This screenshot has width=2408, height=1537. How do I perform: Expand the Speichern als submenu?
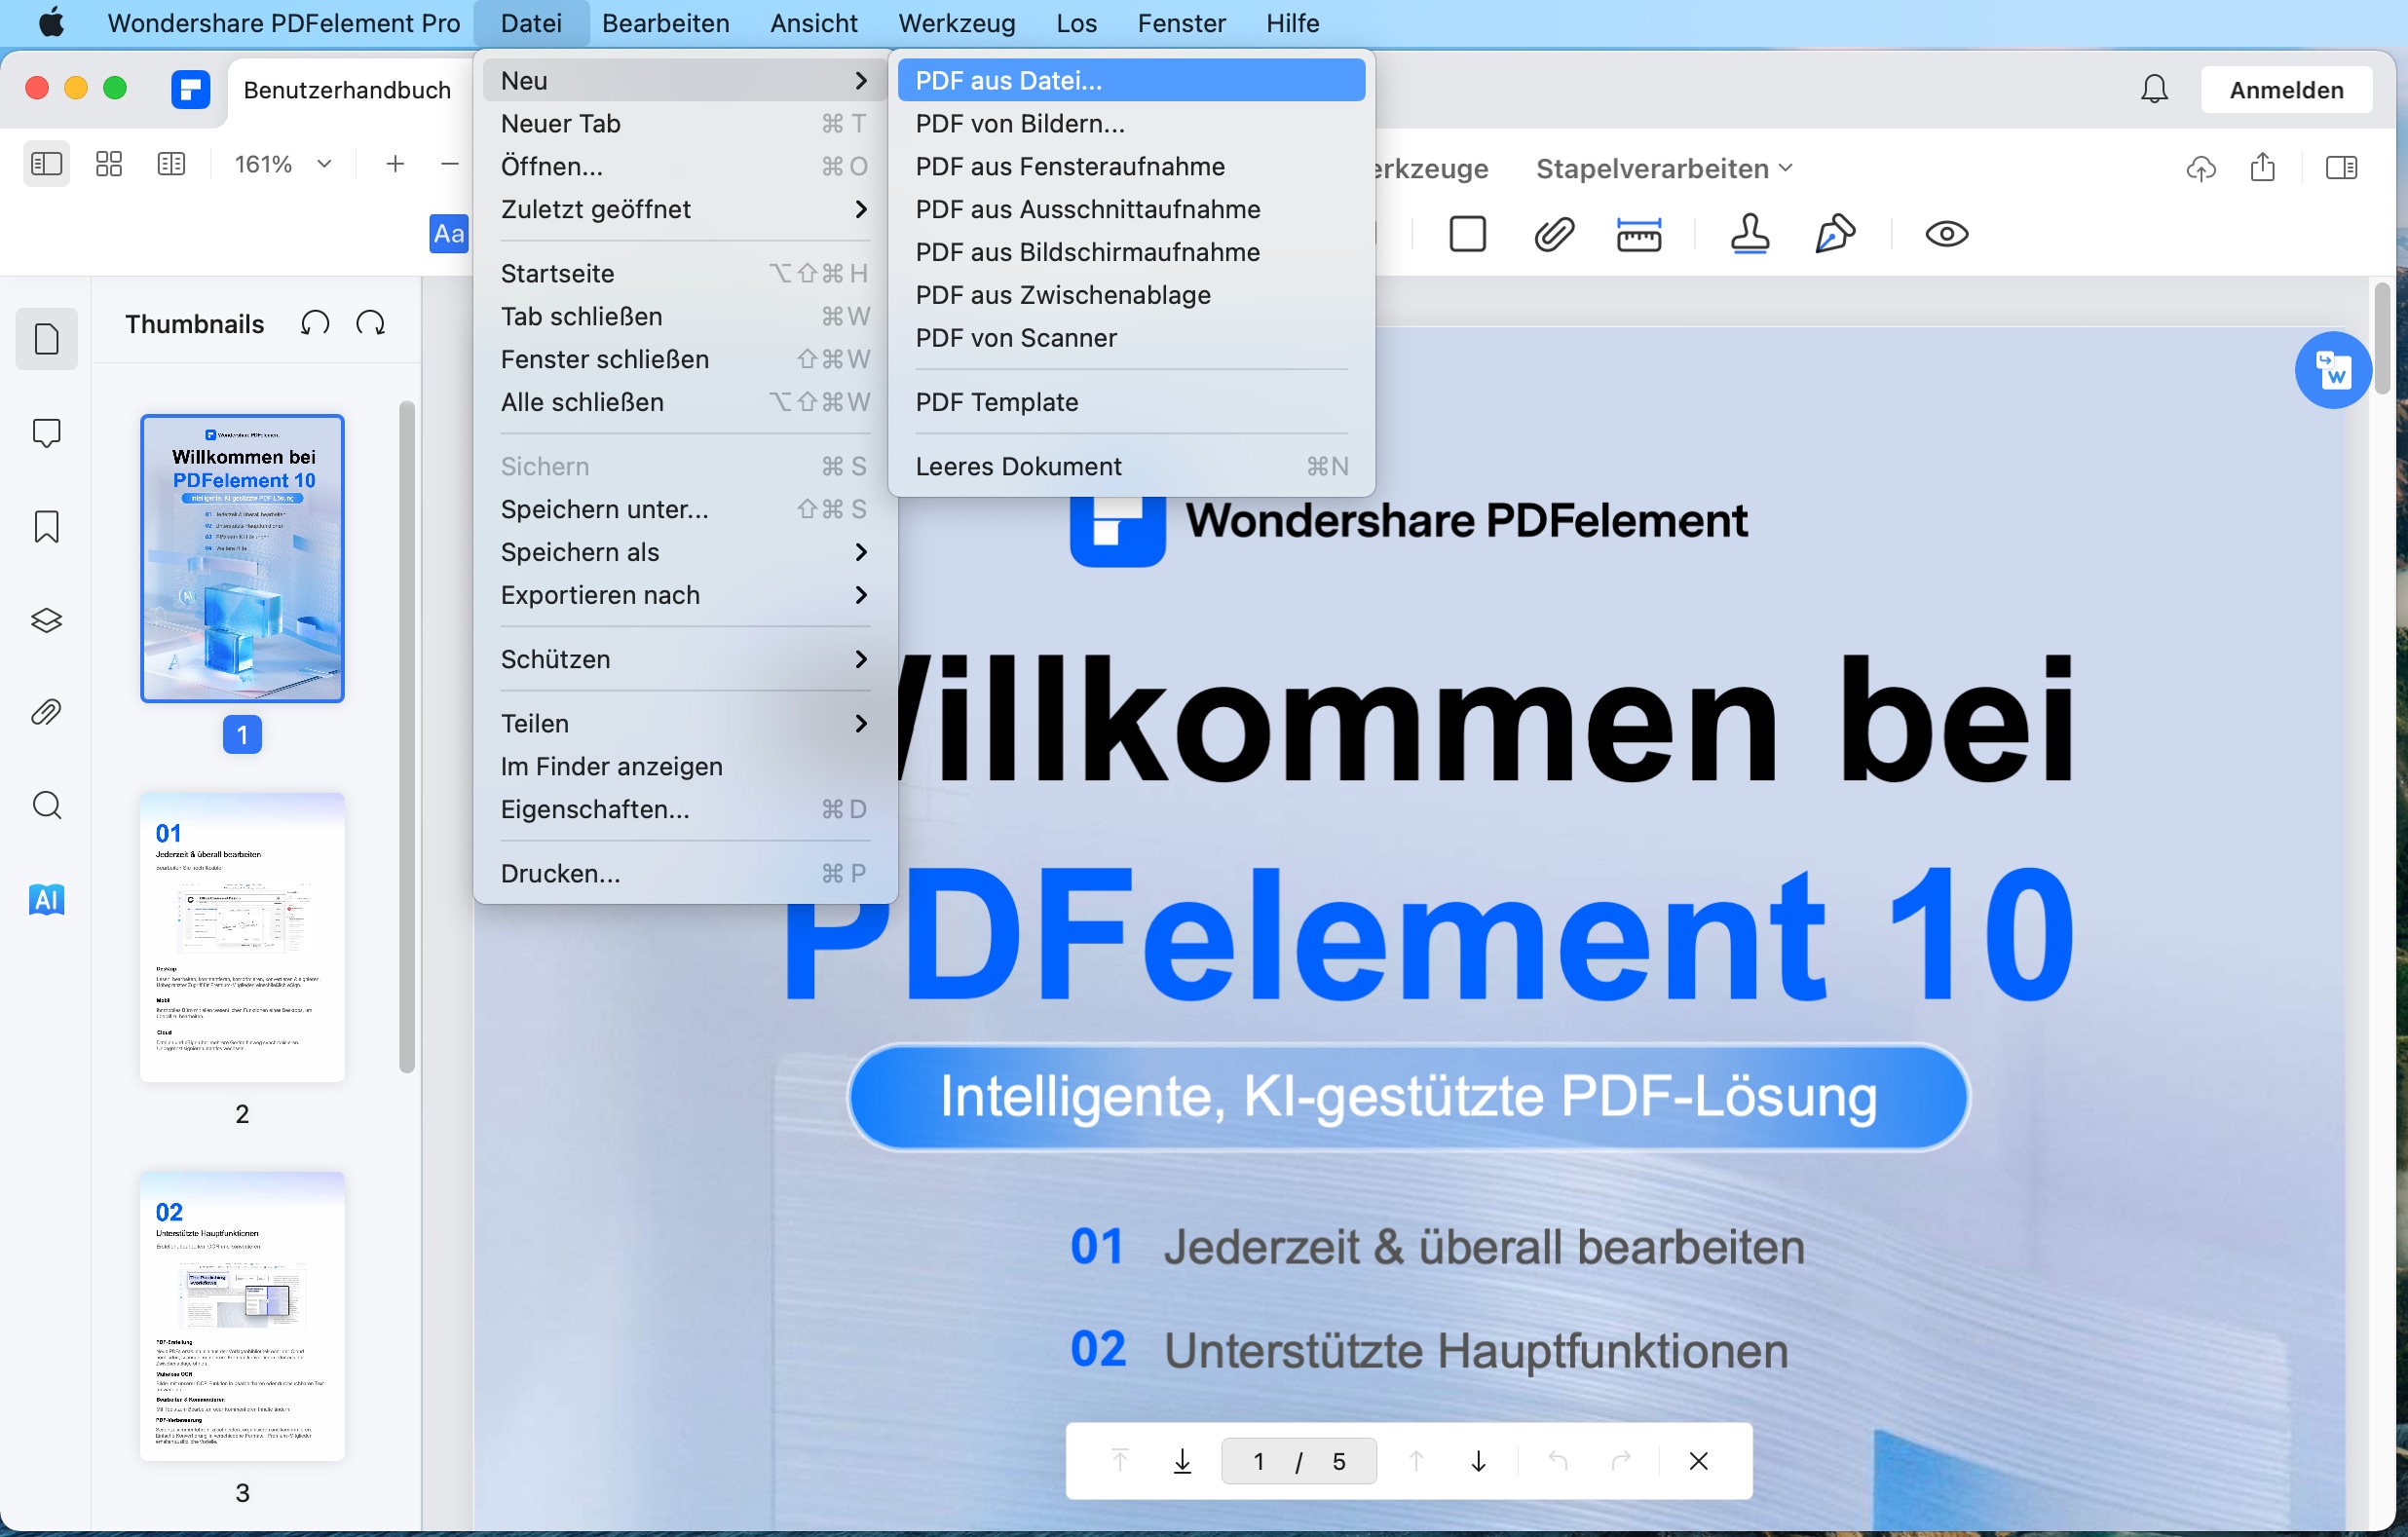(x=681, y=551)
